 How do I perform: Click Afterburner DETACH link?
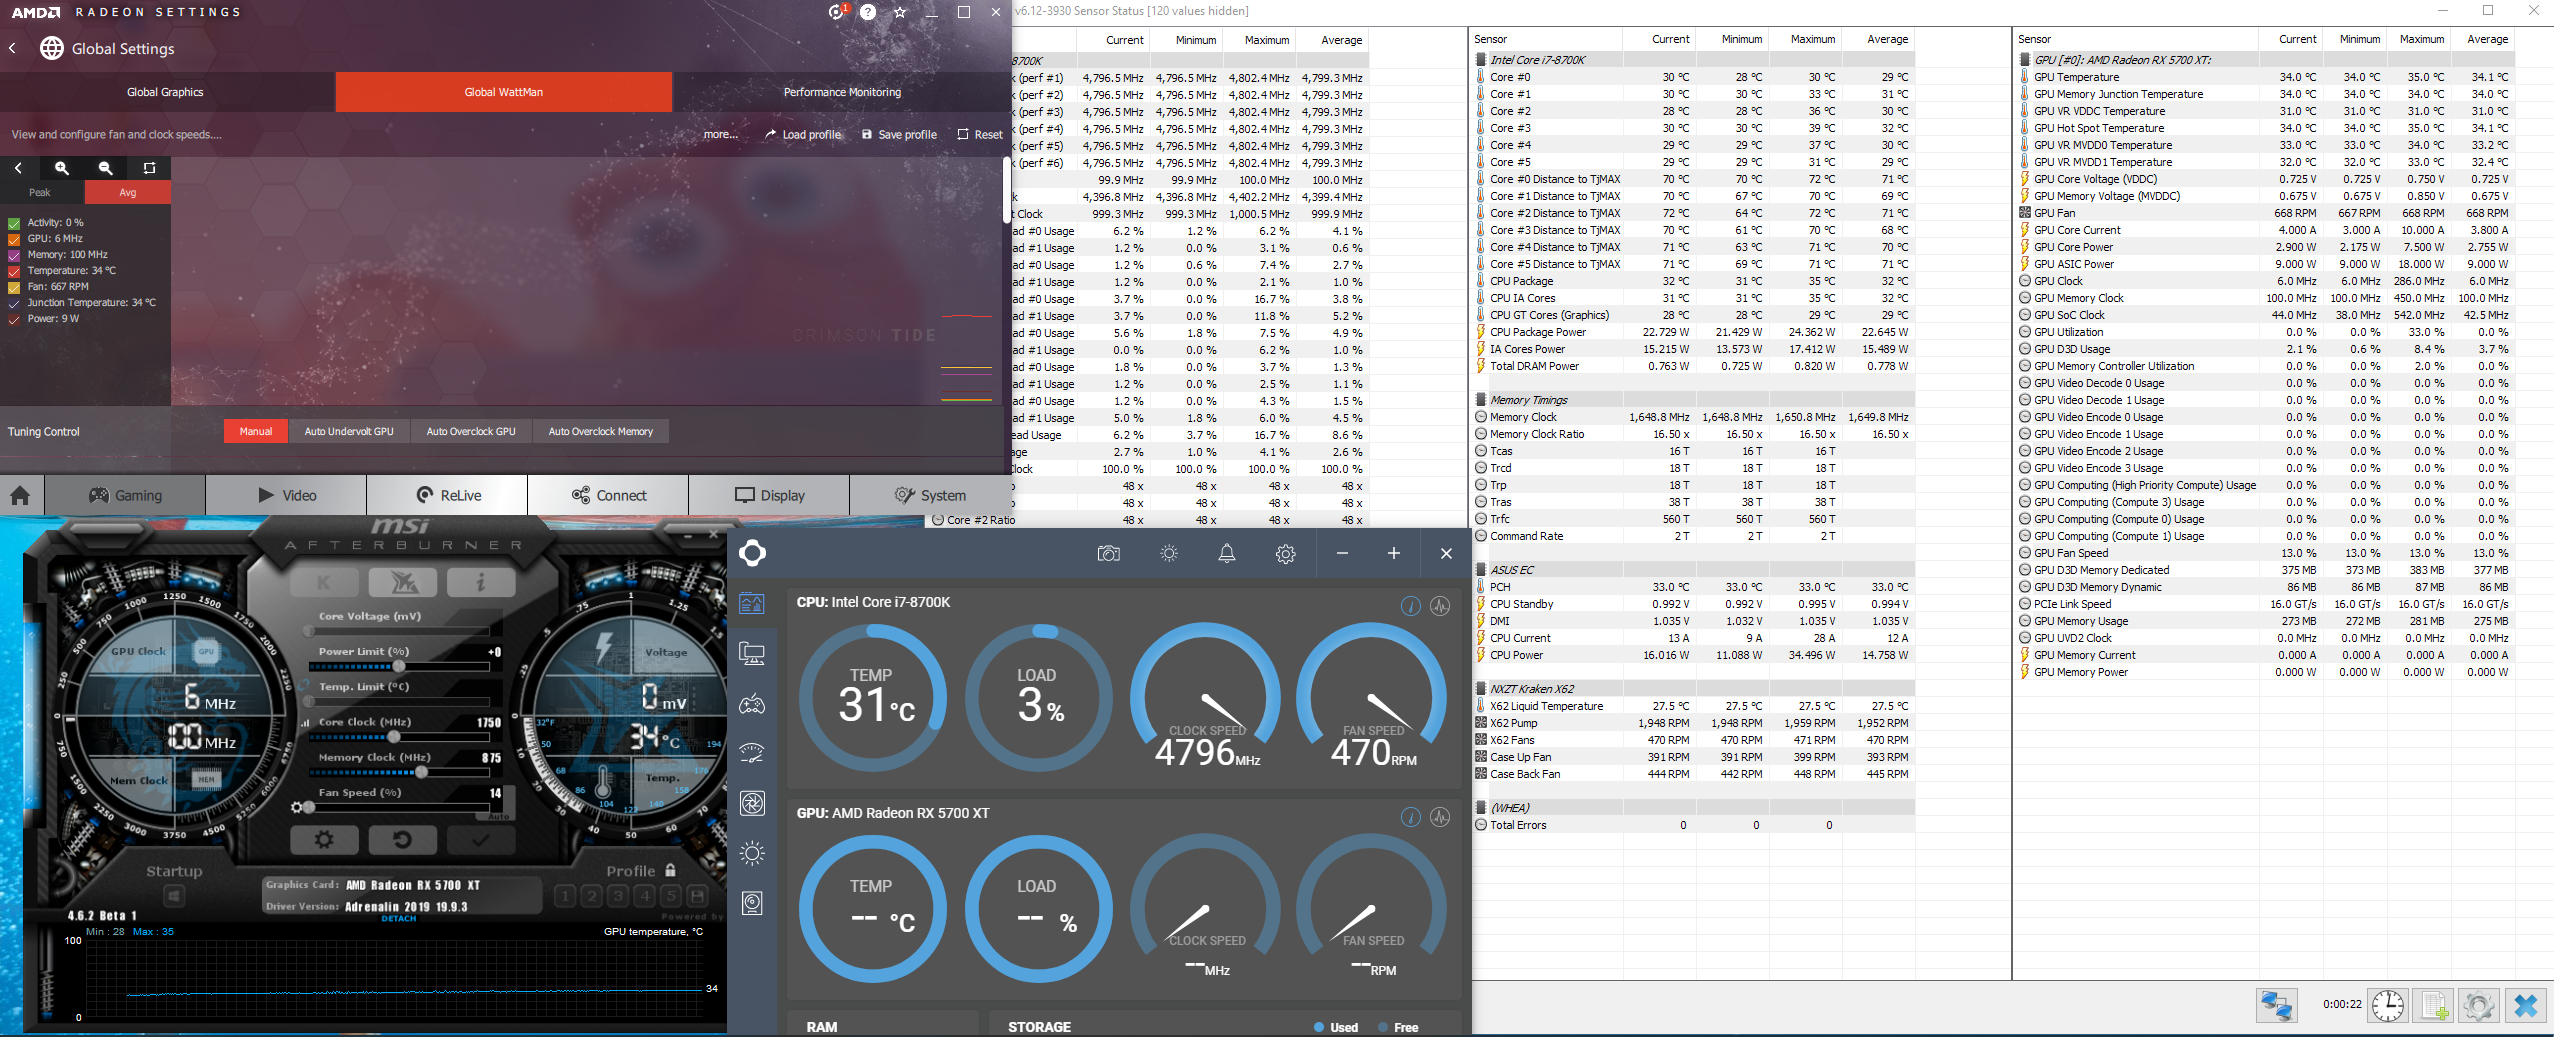[398, 919]
